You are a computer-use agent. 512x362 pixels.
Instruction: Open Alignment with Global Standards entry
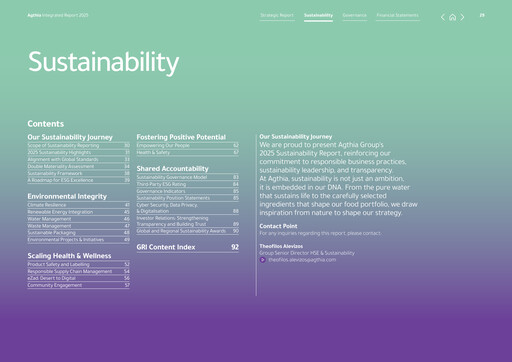[79, 159]
